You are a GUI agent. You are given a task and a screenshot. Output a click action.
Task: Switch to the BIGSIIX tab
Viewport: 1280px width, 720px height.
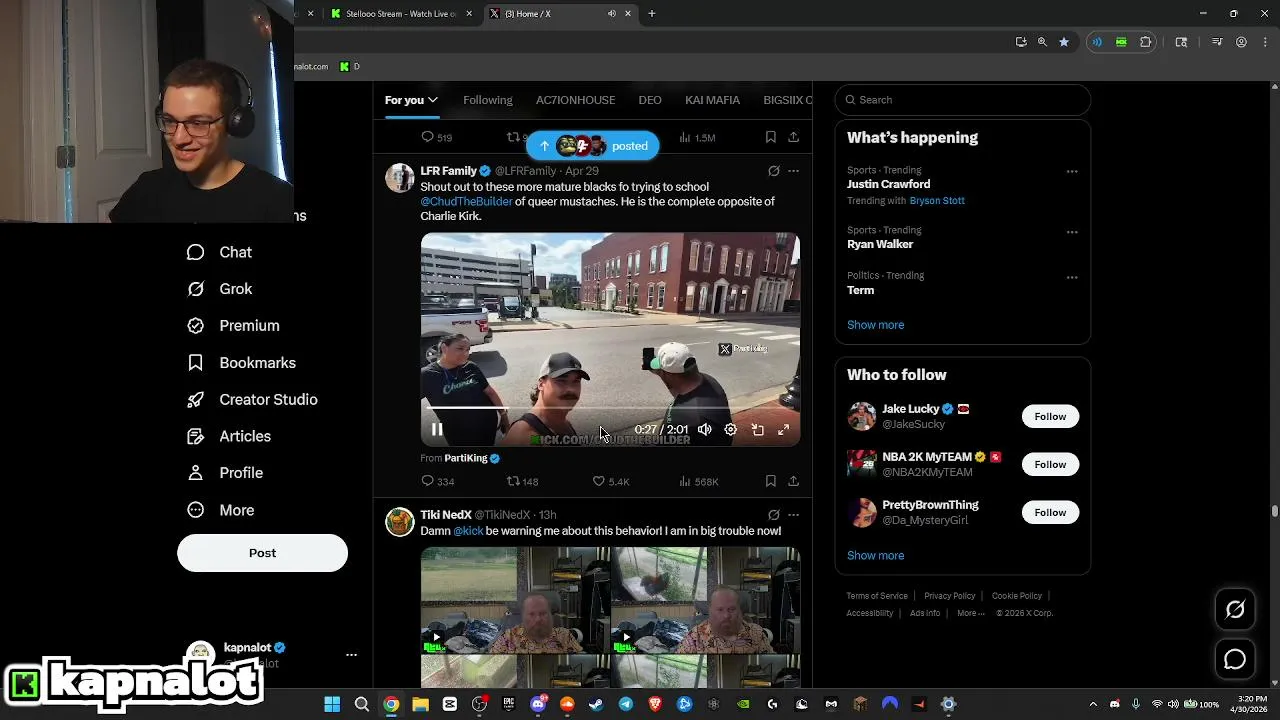(787, 100)
